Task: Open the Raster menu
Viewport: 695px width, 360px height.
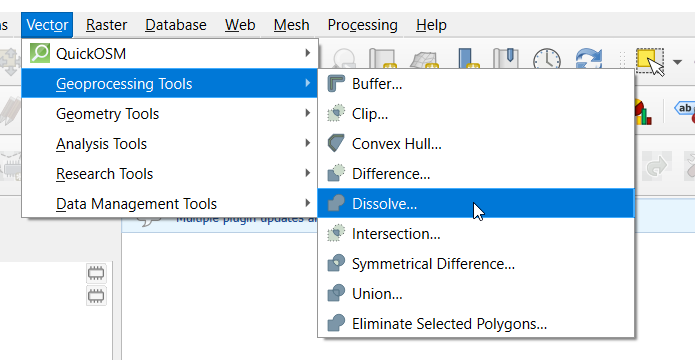Action: click(x=106, y=25)
